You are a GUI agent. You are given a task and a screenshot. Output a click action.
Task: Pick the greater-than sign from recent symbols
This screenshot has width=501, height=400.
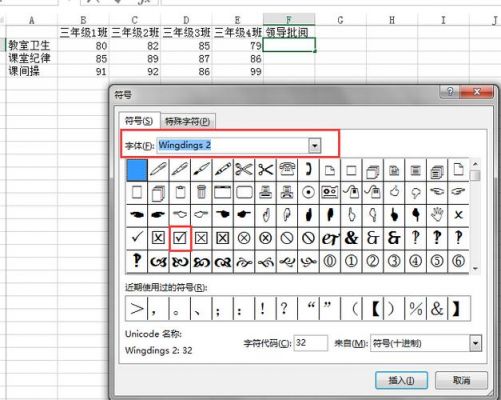coord(137,309)
